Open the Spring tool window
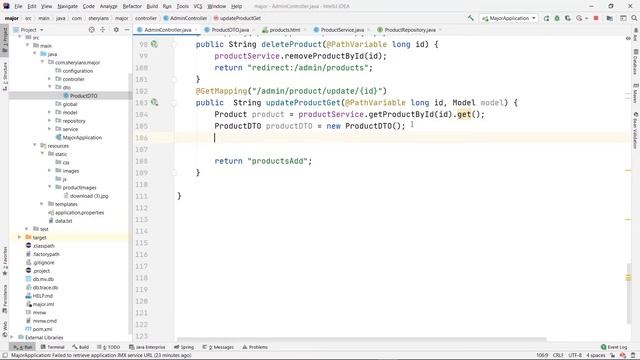 [x=184, y=347]
